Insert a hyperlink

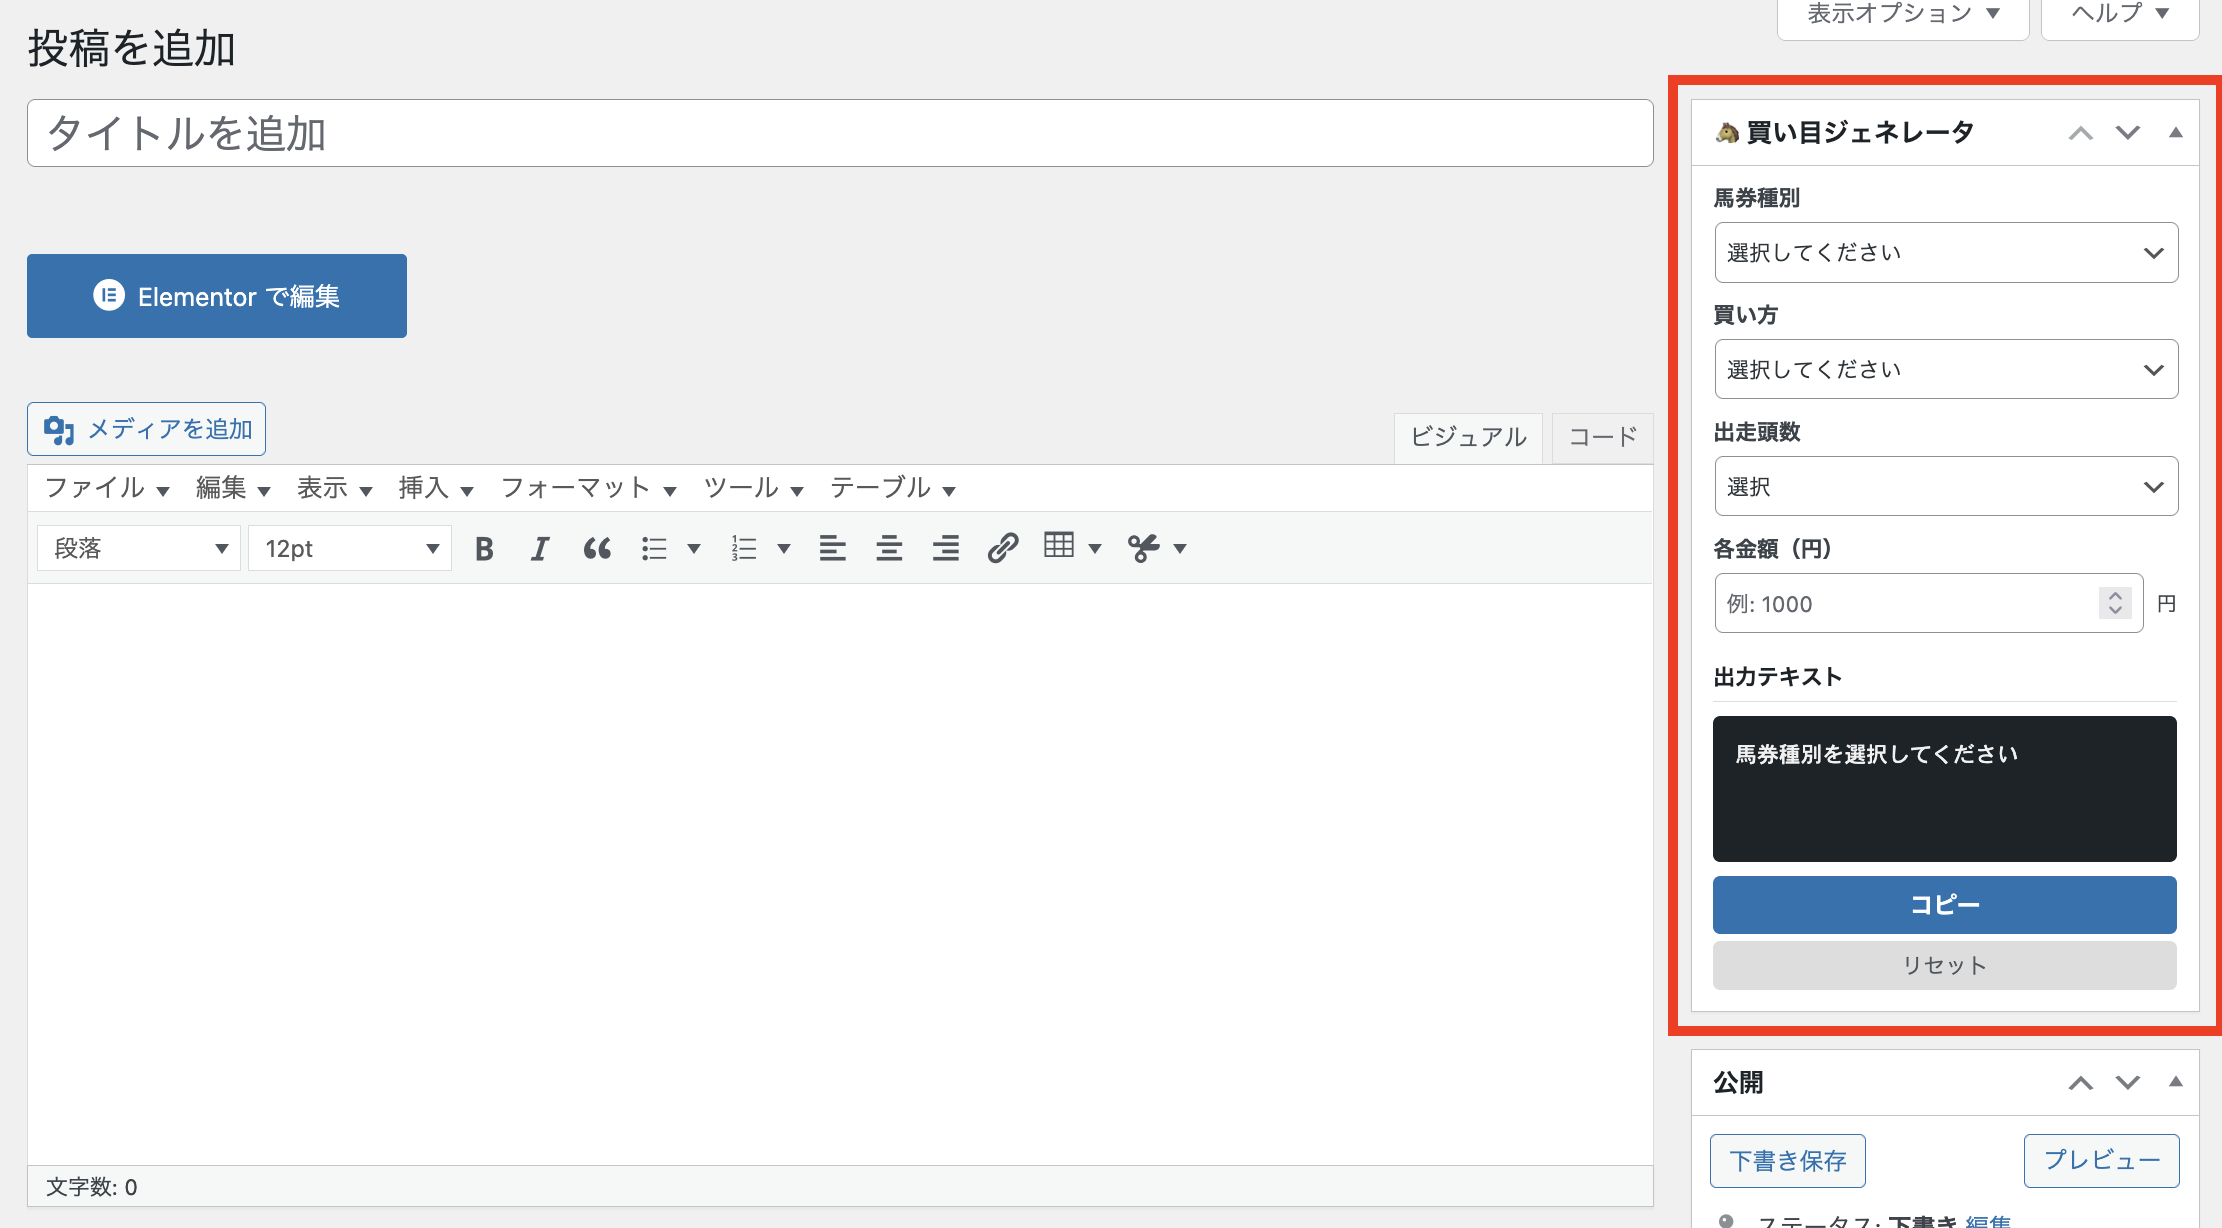(x=1002, y=547)
